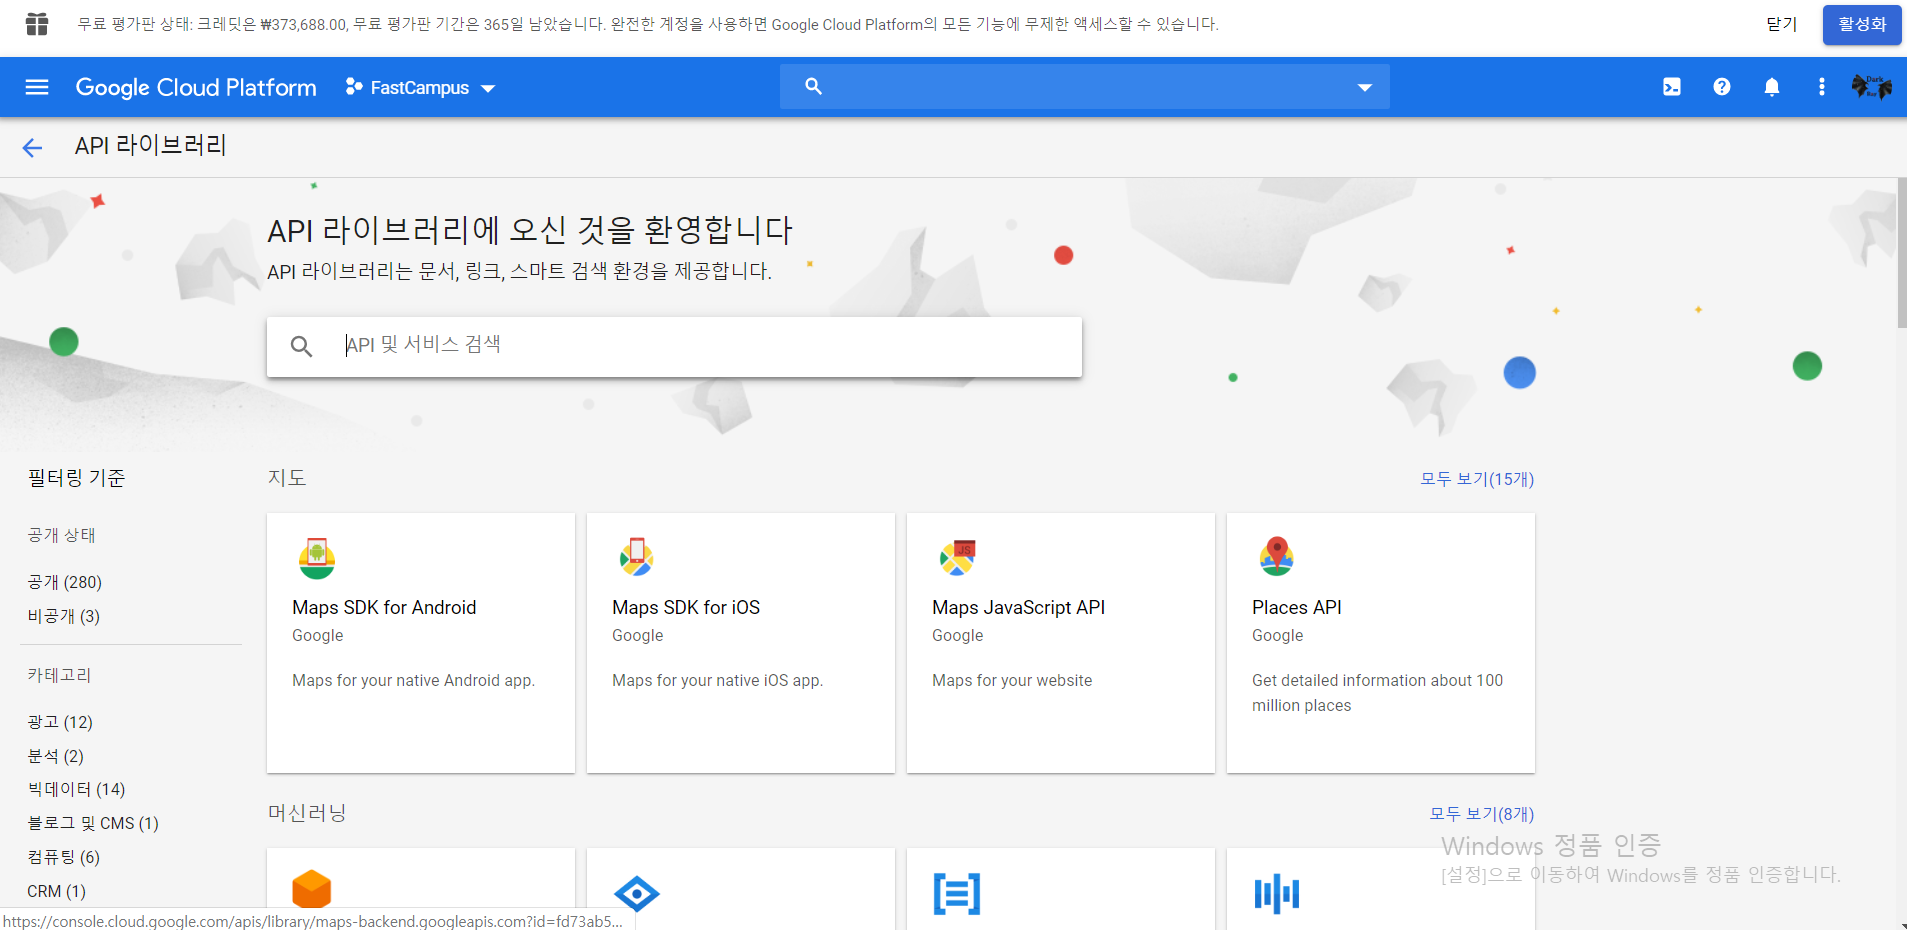Focus the API 및 서비스 검색 field
This screenshot has height=930, width=1907.
[674, 346]
